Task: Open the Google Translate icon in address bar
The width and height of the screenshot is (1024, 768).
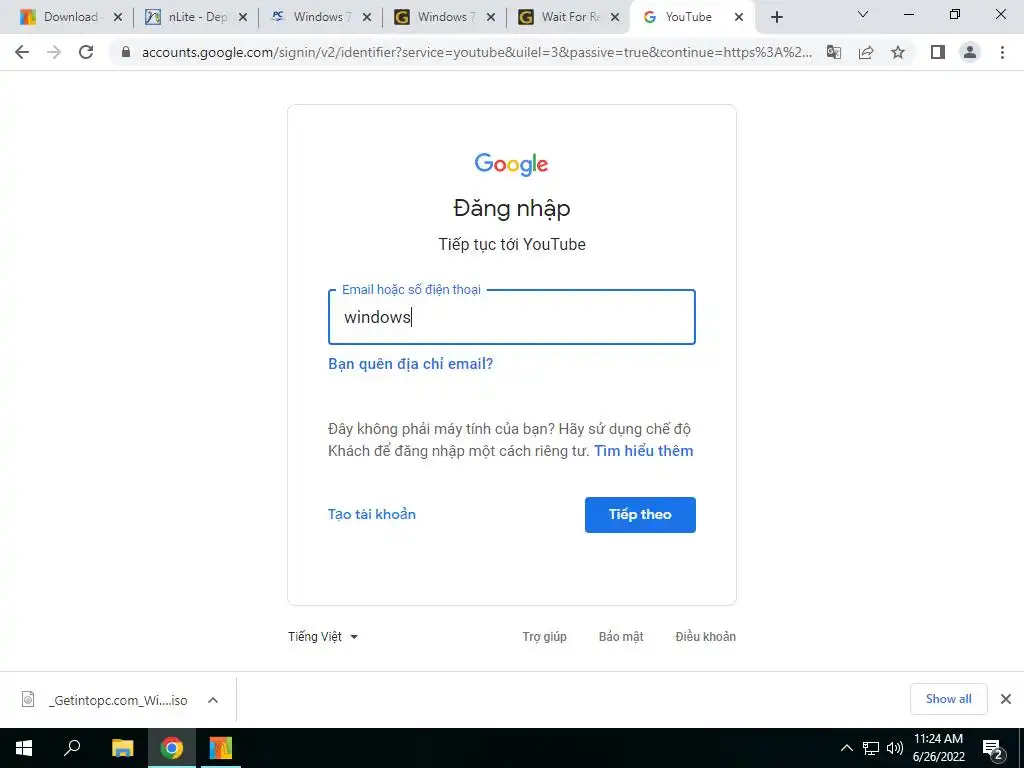Action: click(834, 52)
